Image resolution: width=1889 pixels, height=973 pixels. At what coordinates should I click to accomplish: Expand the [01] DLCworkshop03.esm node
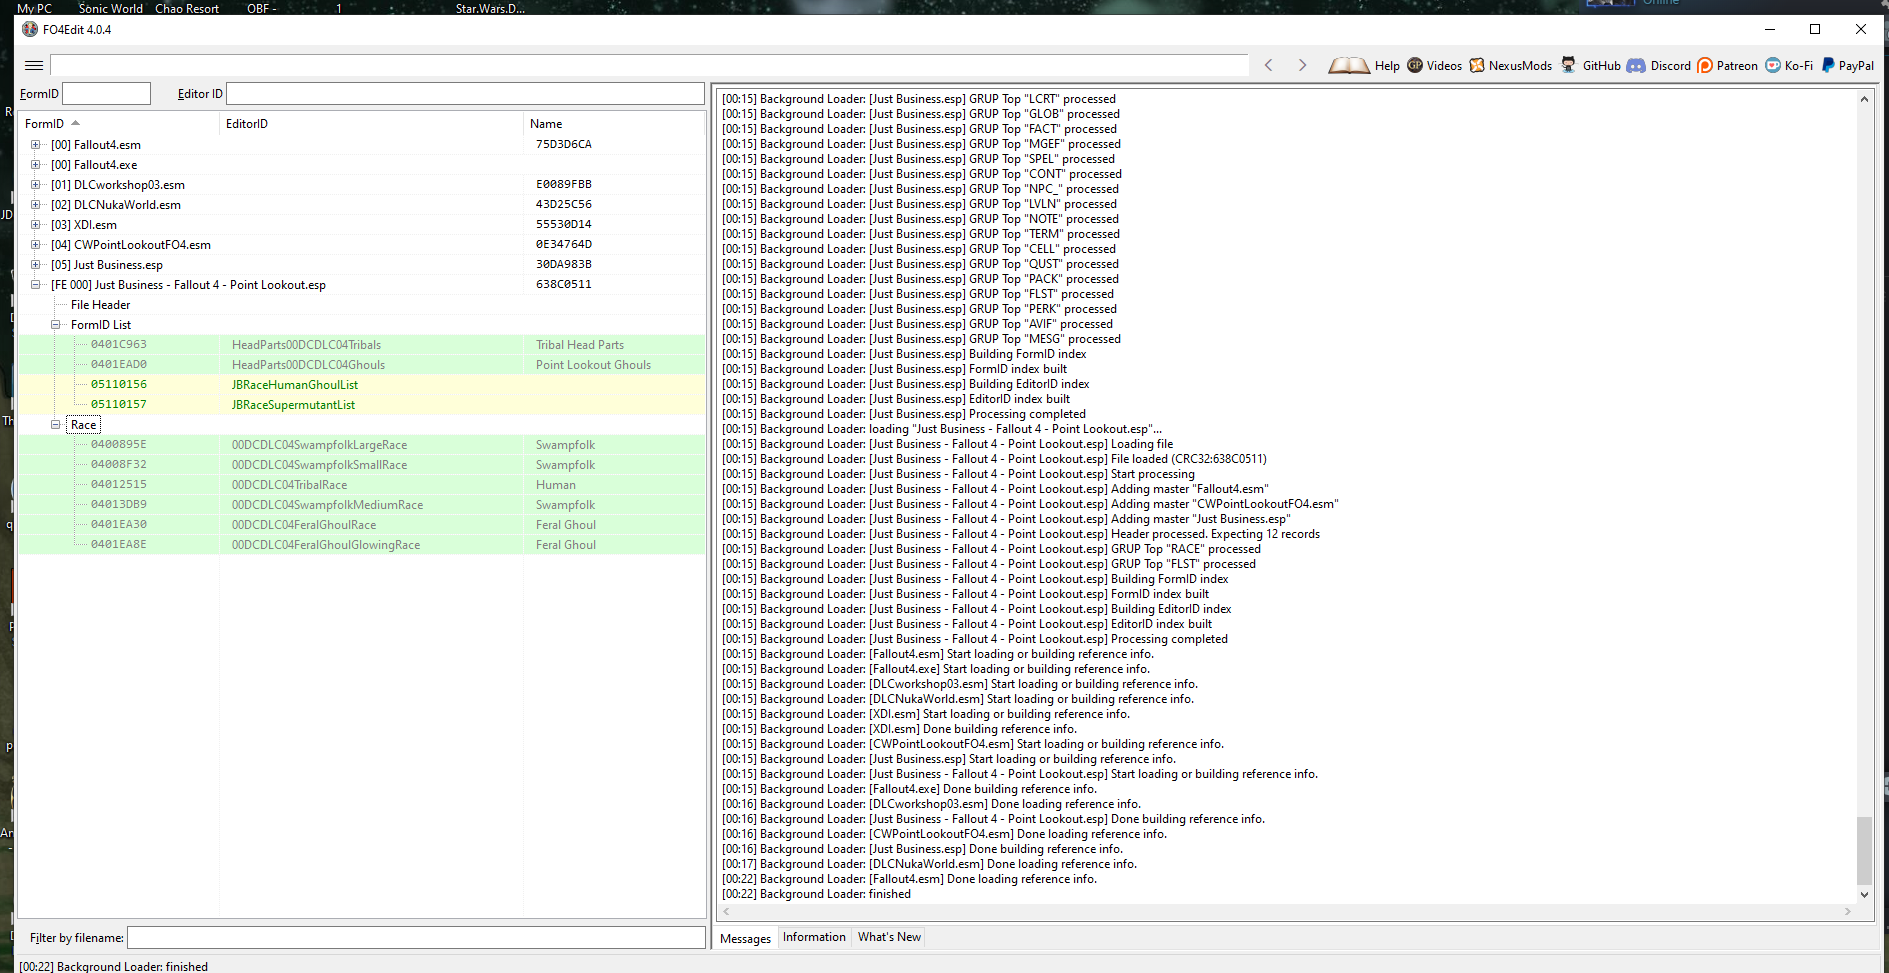[x=36, y=184]
